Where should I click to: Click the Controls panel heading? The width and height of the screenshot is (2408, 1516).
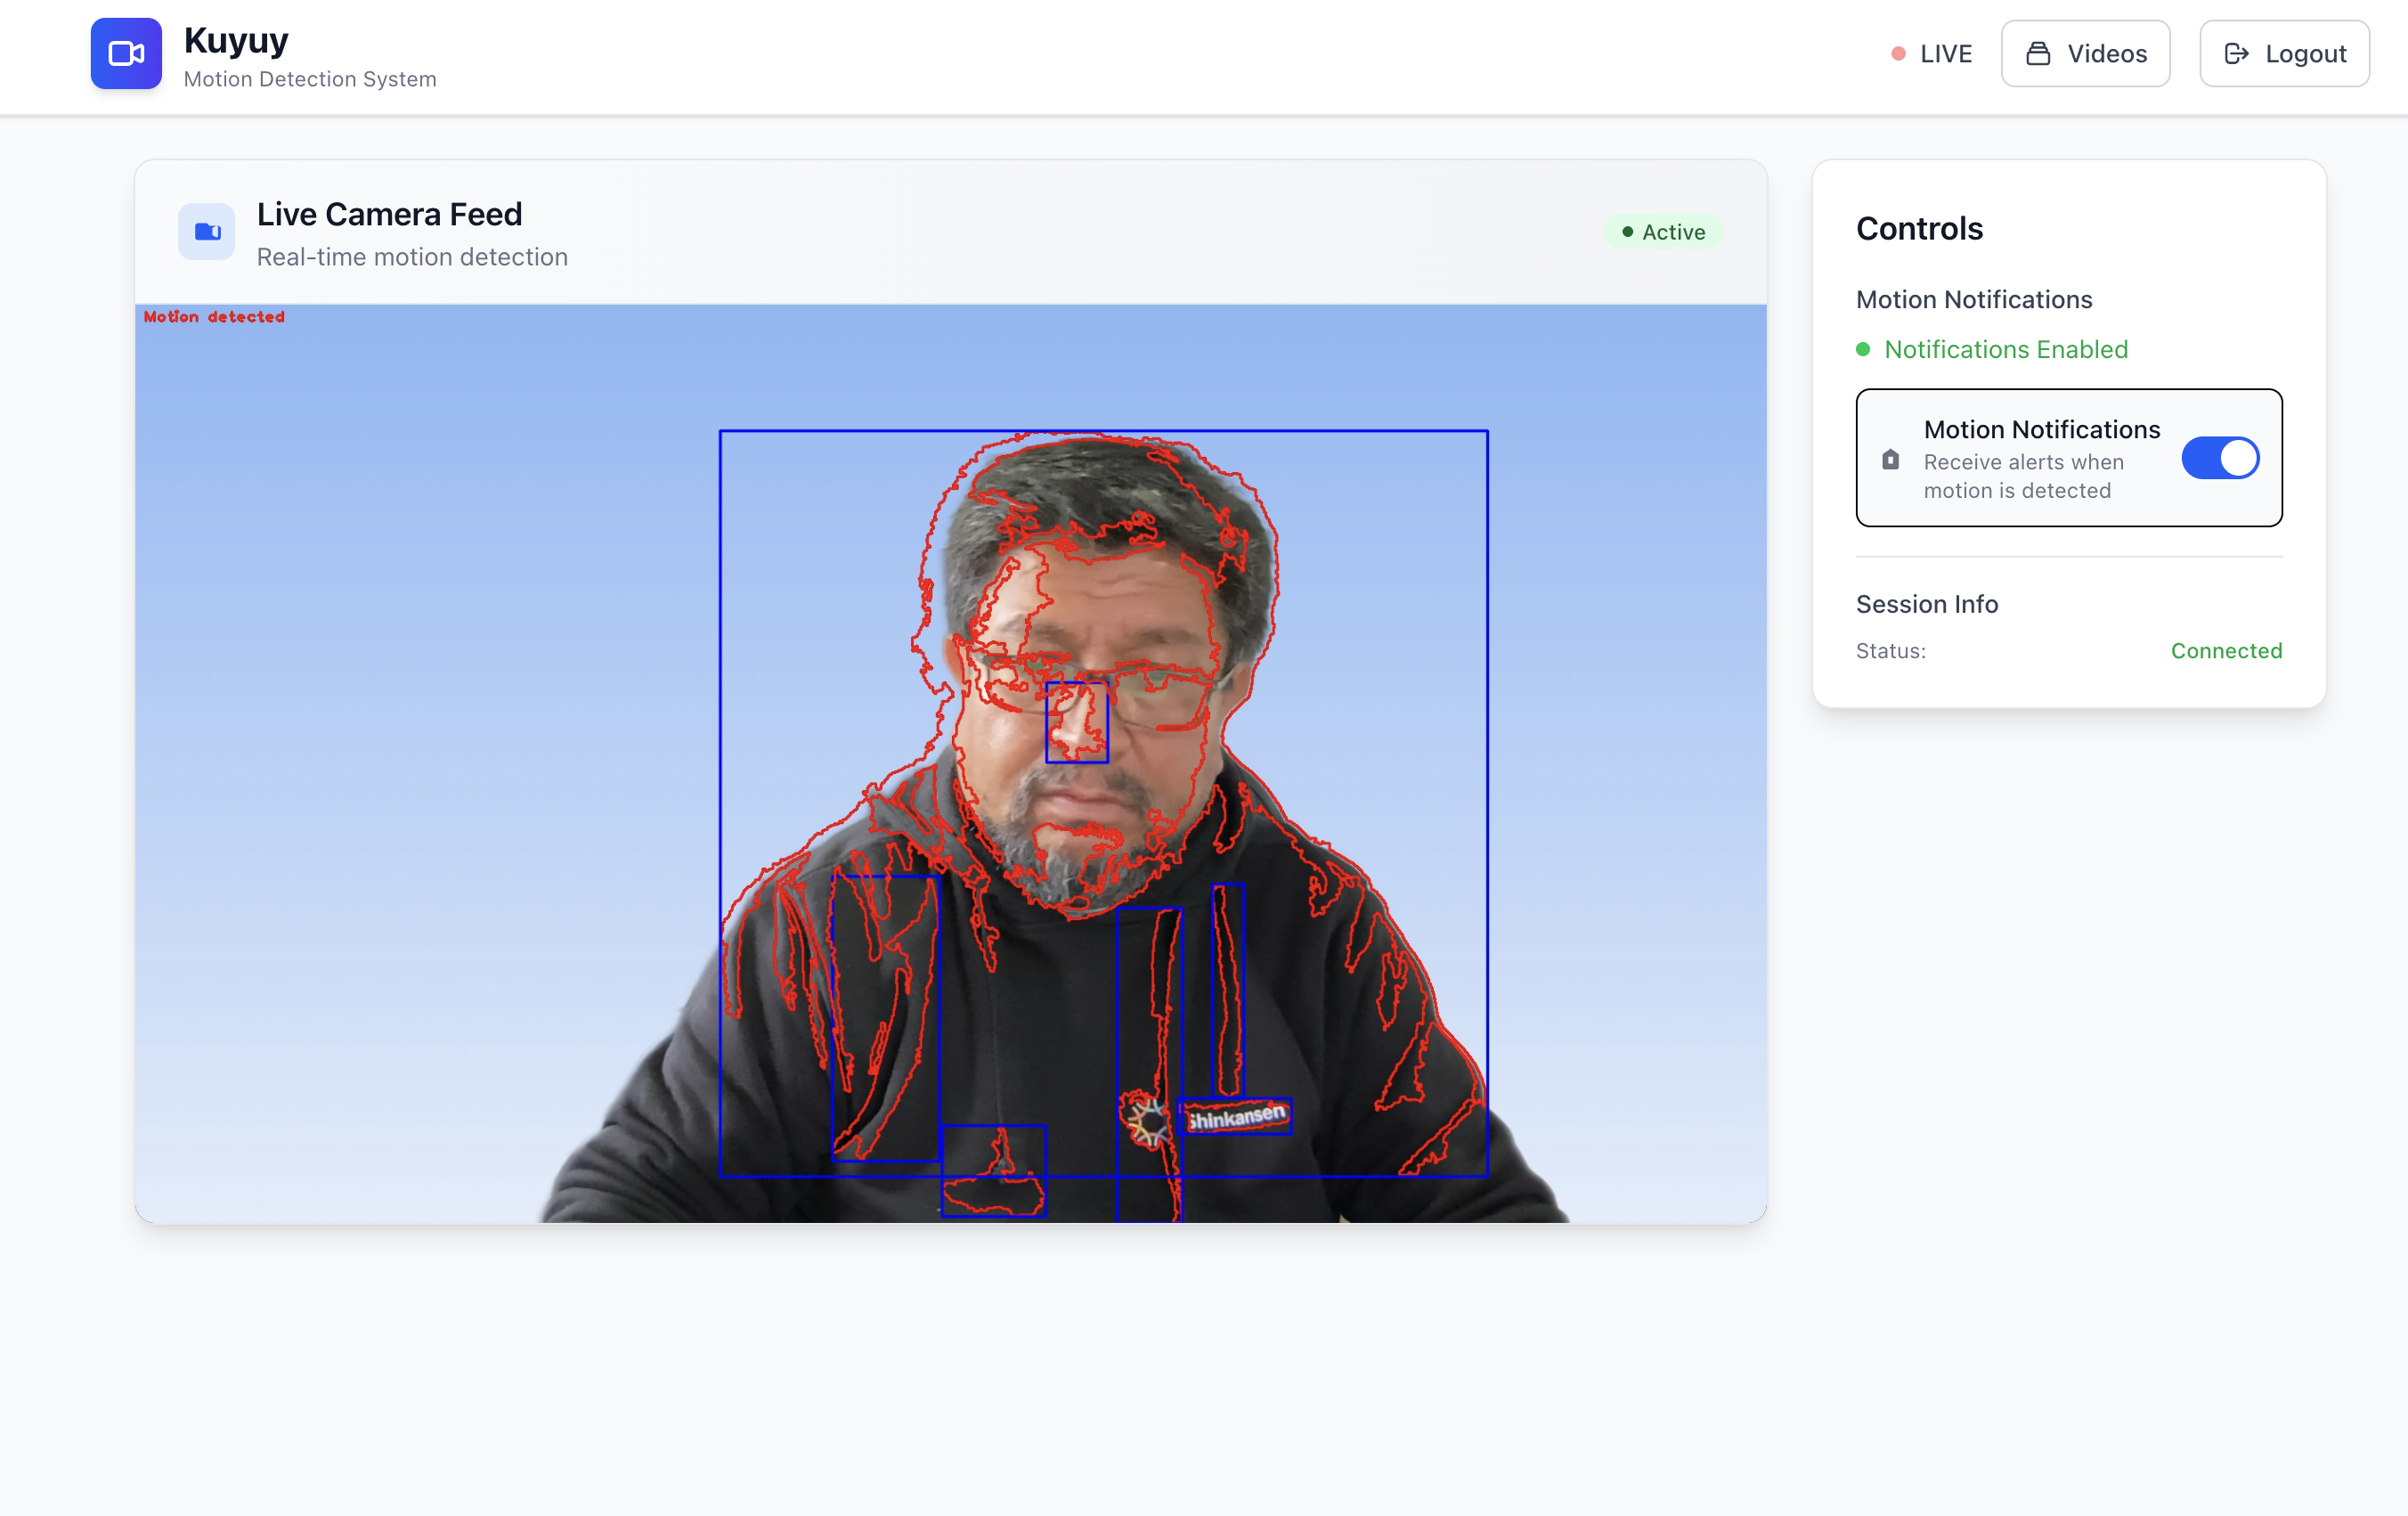tap(1919, 229)
